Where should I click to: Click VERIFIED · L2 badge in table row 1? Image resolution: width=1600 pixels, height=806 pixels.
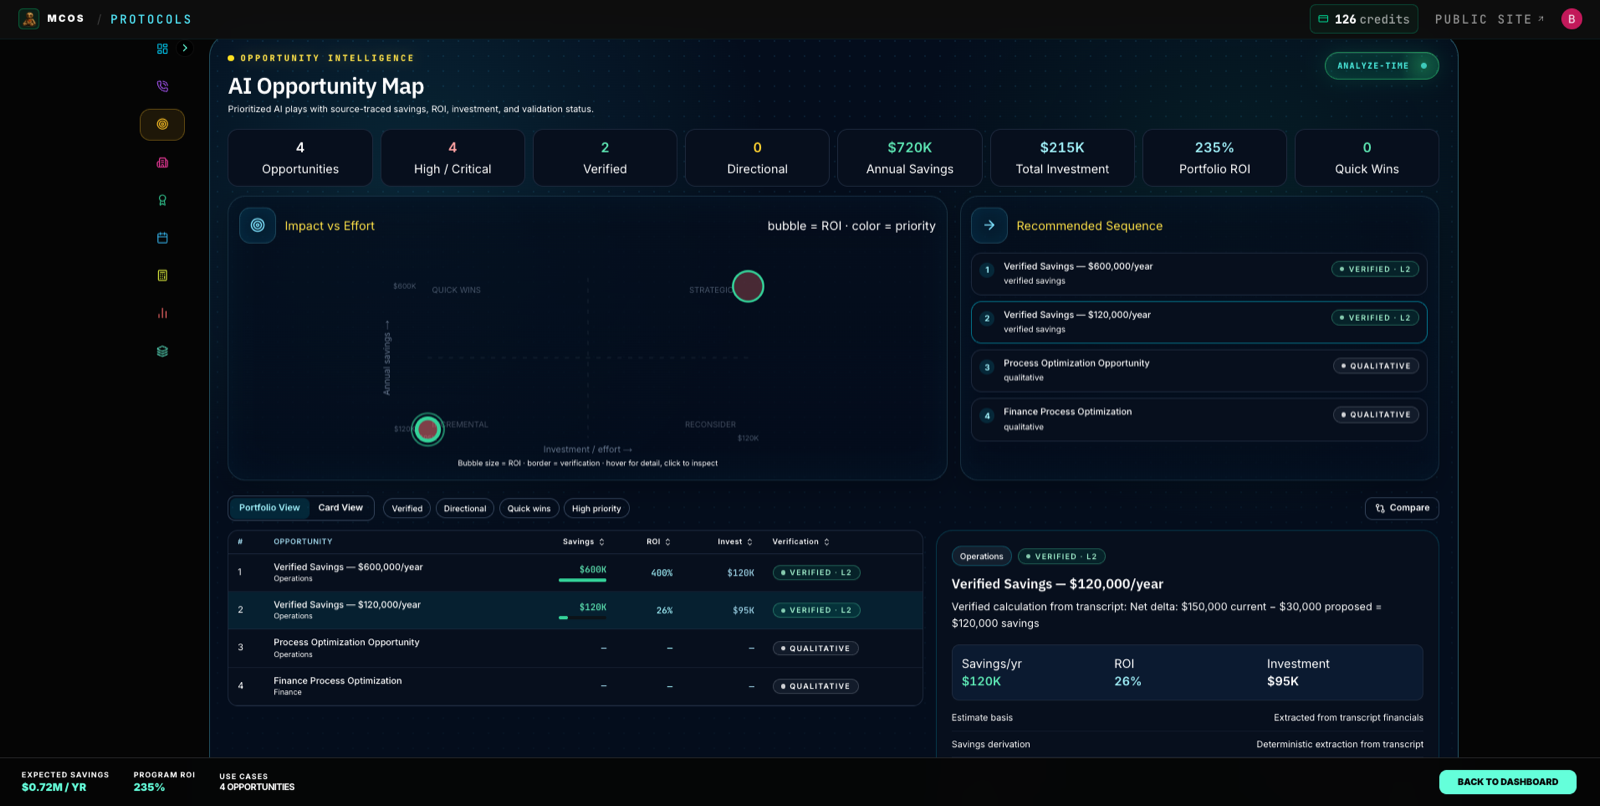817,573
